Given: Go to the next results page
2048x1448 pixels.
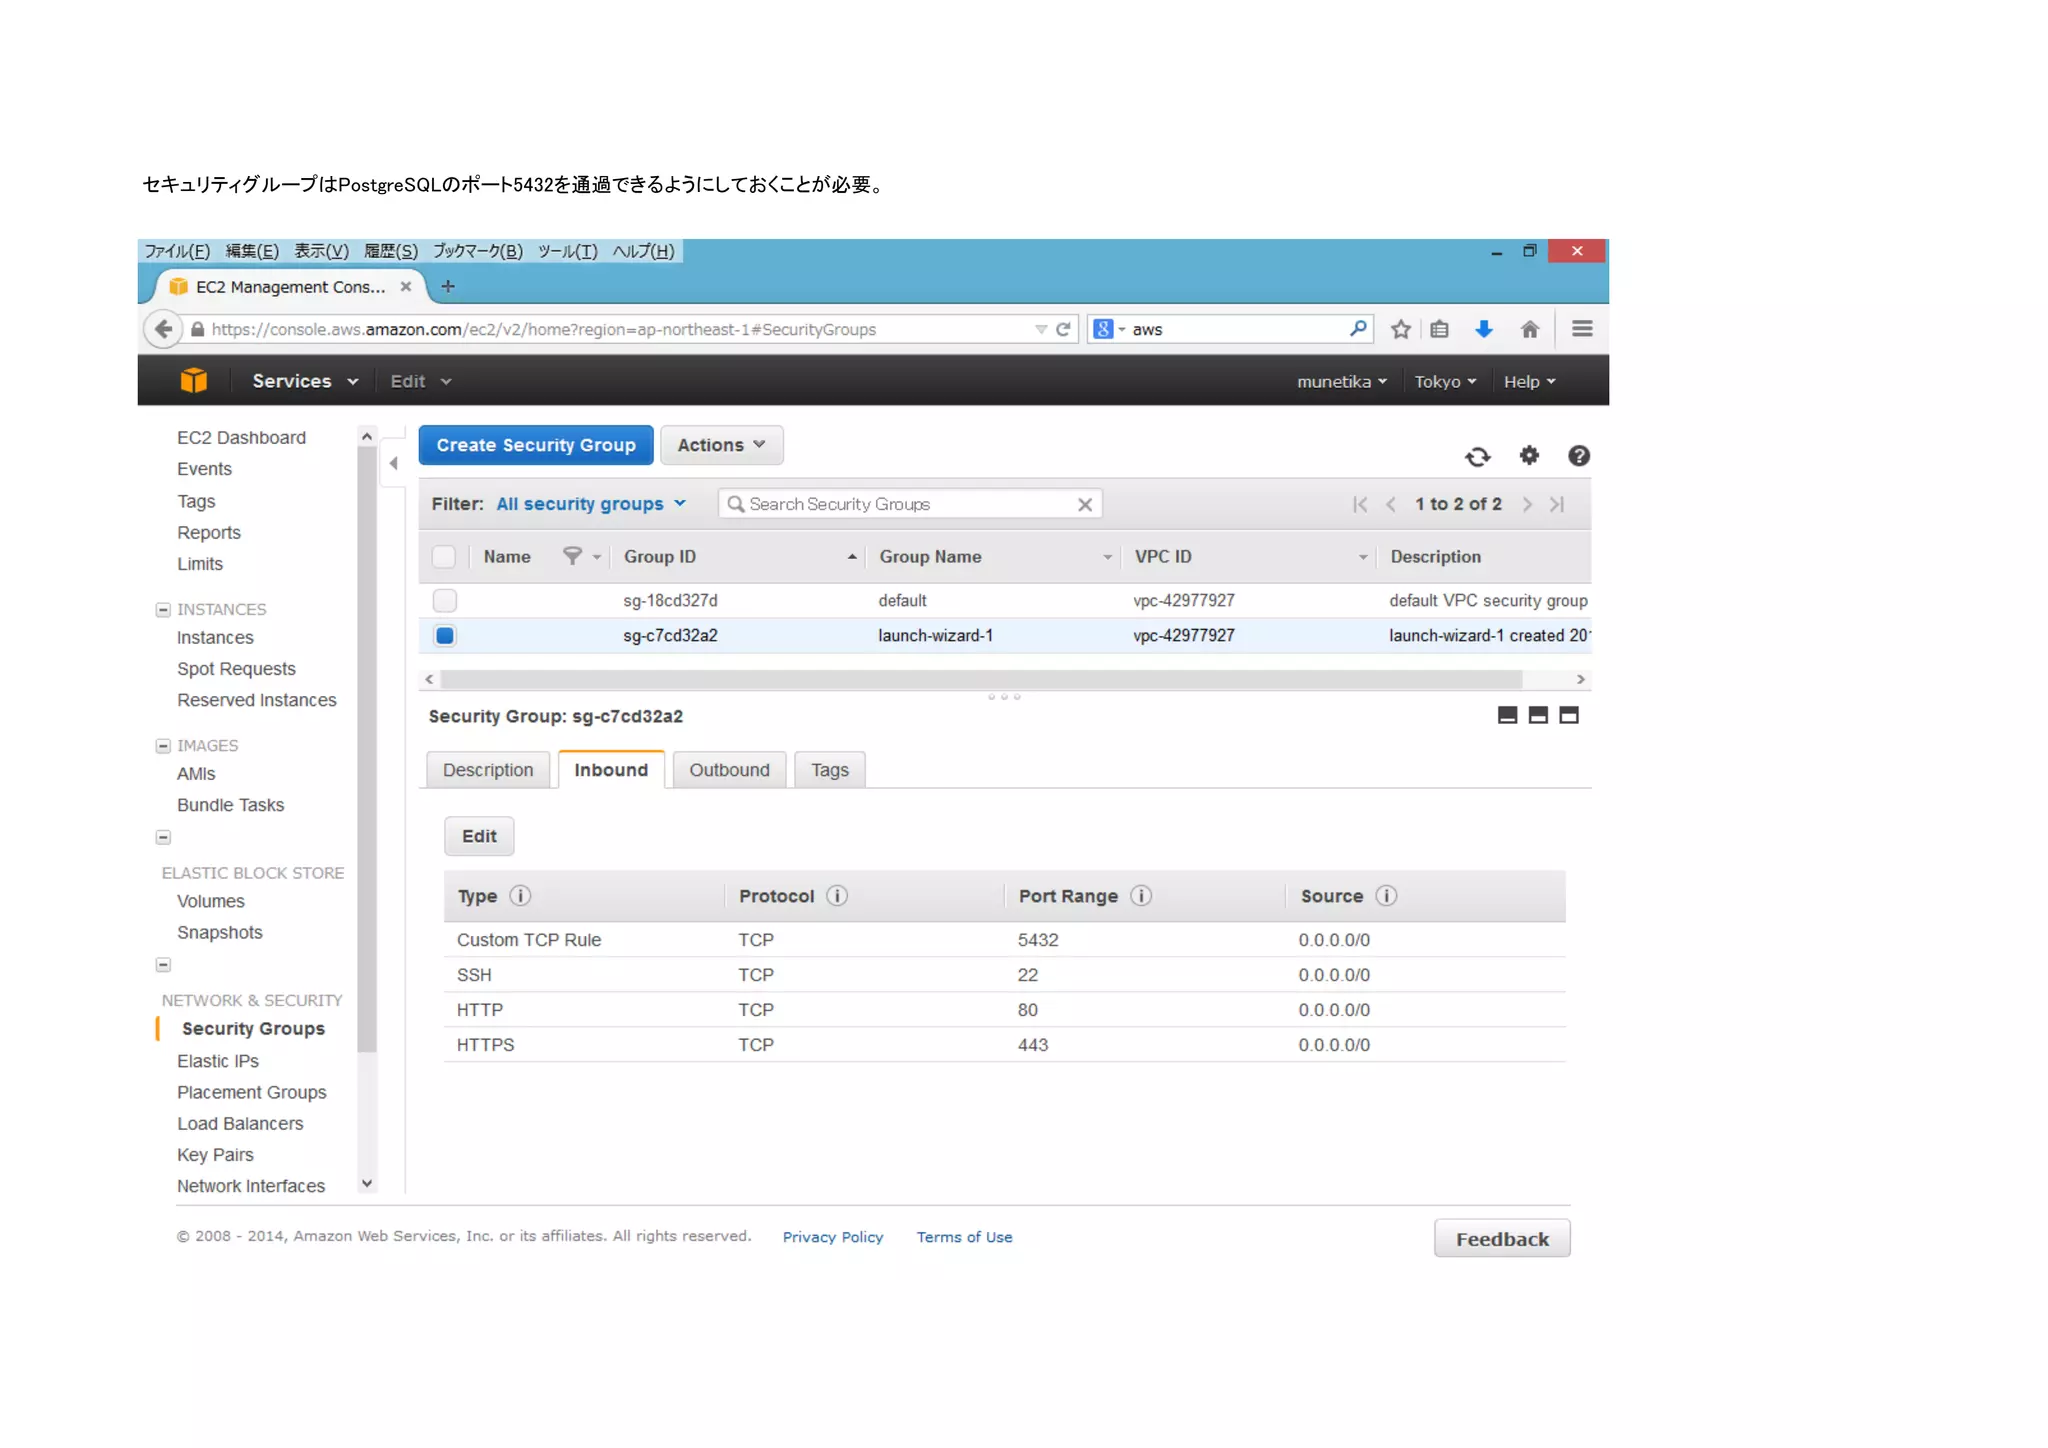Looking at the screenshot, I should pyautogui.click(x=1527, y=504).
